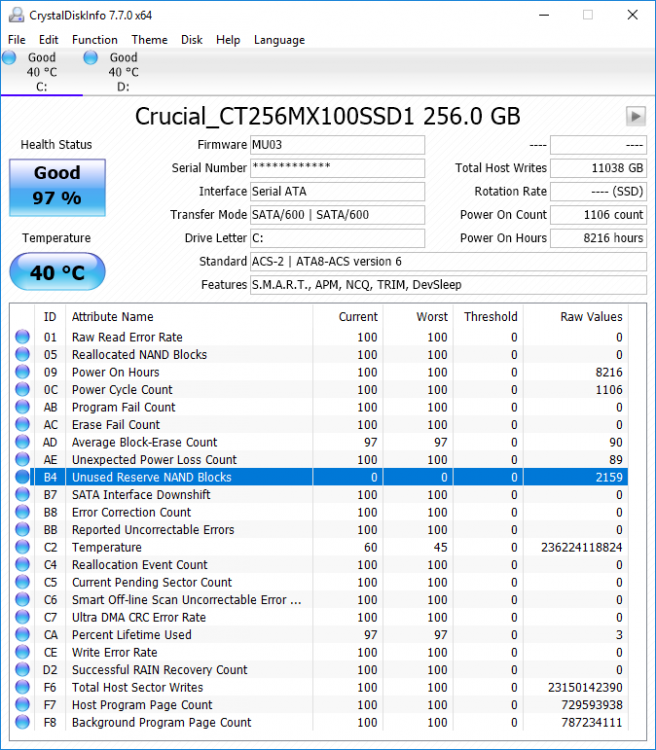Image resolution: width=656 pixels, height=750 pixels.
Task: Click the drive title Crucial_CT256MX100SSD1
Action: (x=327, y=116)
